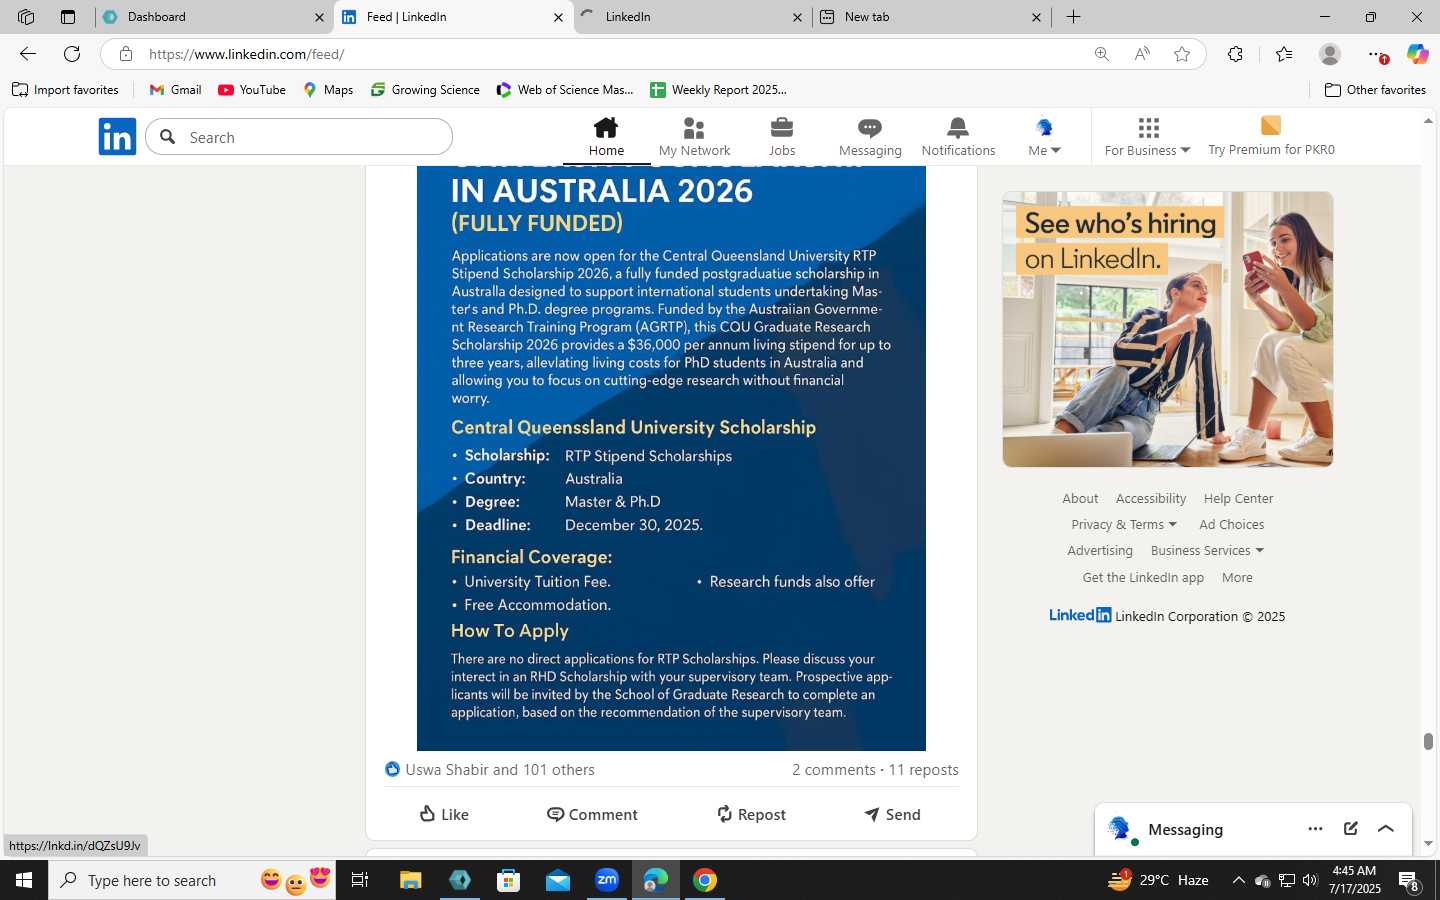Open the See who's hiring ad

pos(1168,329)
